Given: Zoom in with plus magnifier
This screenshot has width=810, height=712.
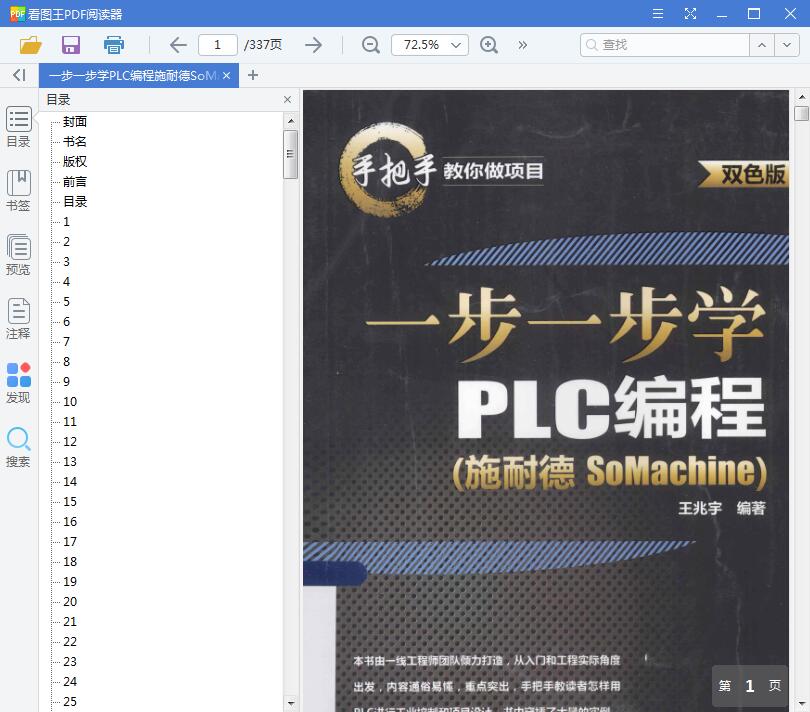Looking at the screenshot, I should pyautogui.click(x=489, y=45).
